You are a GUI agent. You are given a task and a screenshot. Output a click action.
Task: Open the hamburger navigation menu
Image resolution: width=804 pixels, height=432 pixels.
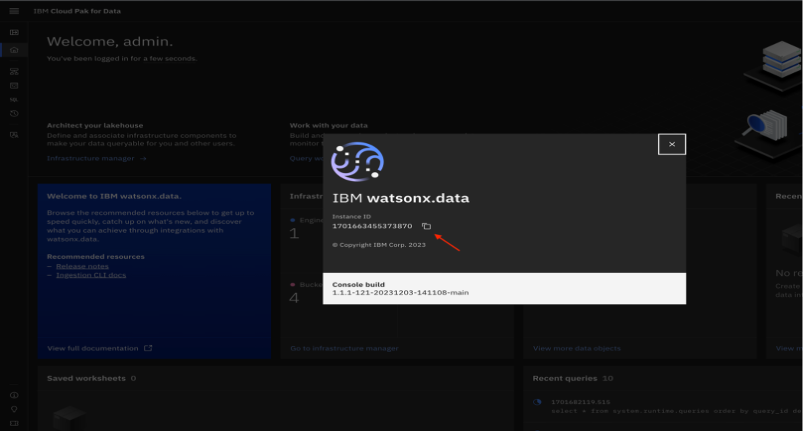pos(14,10)
